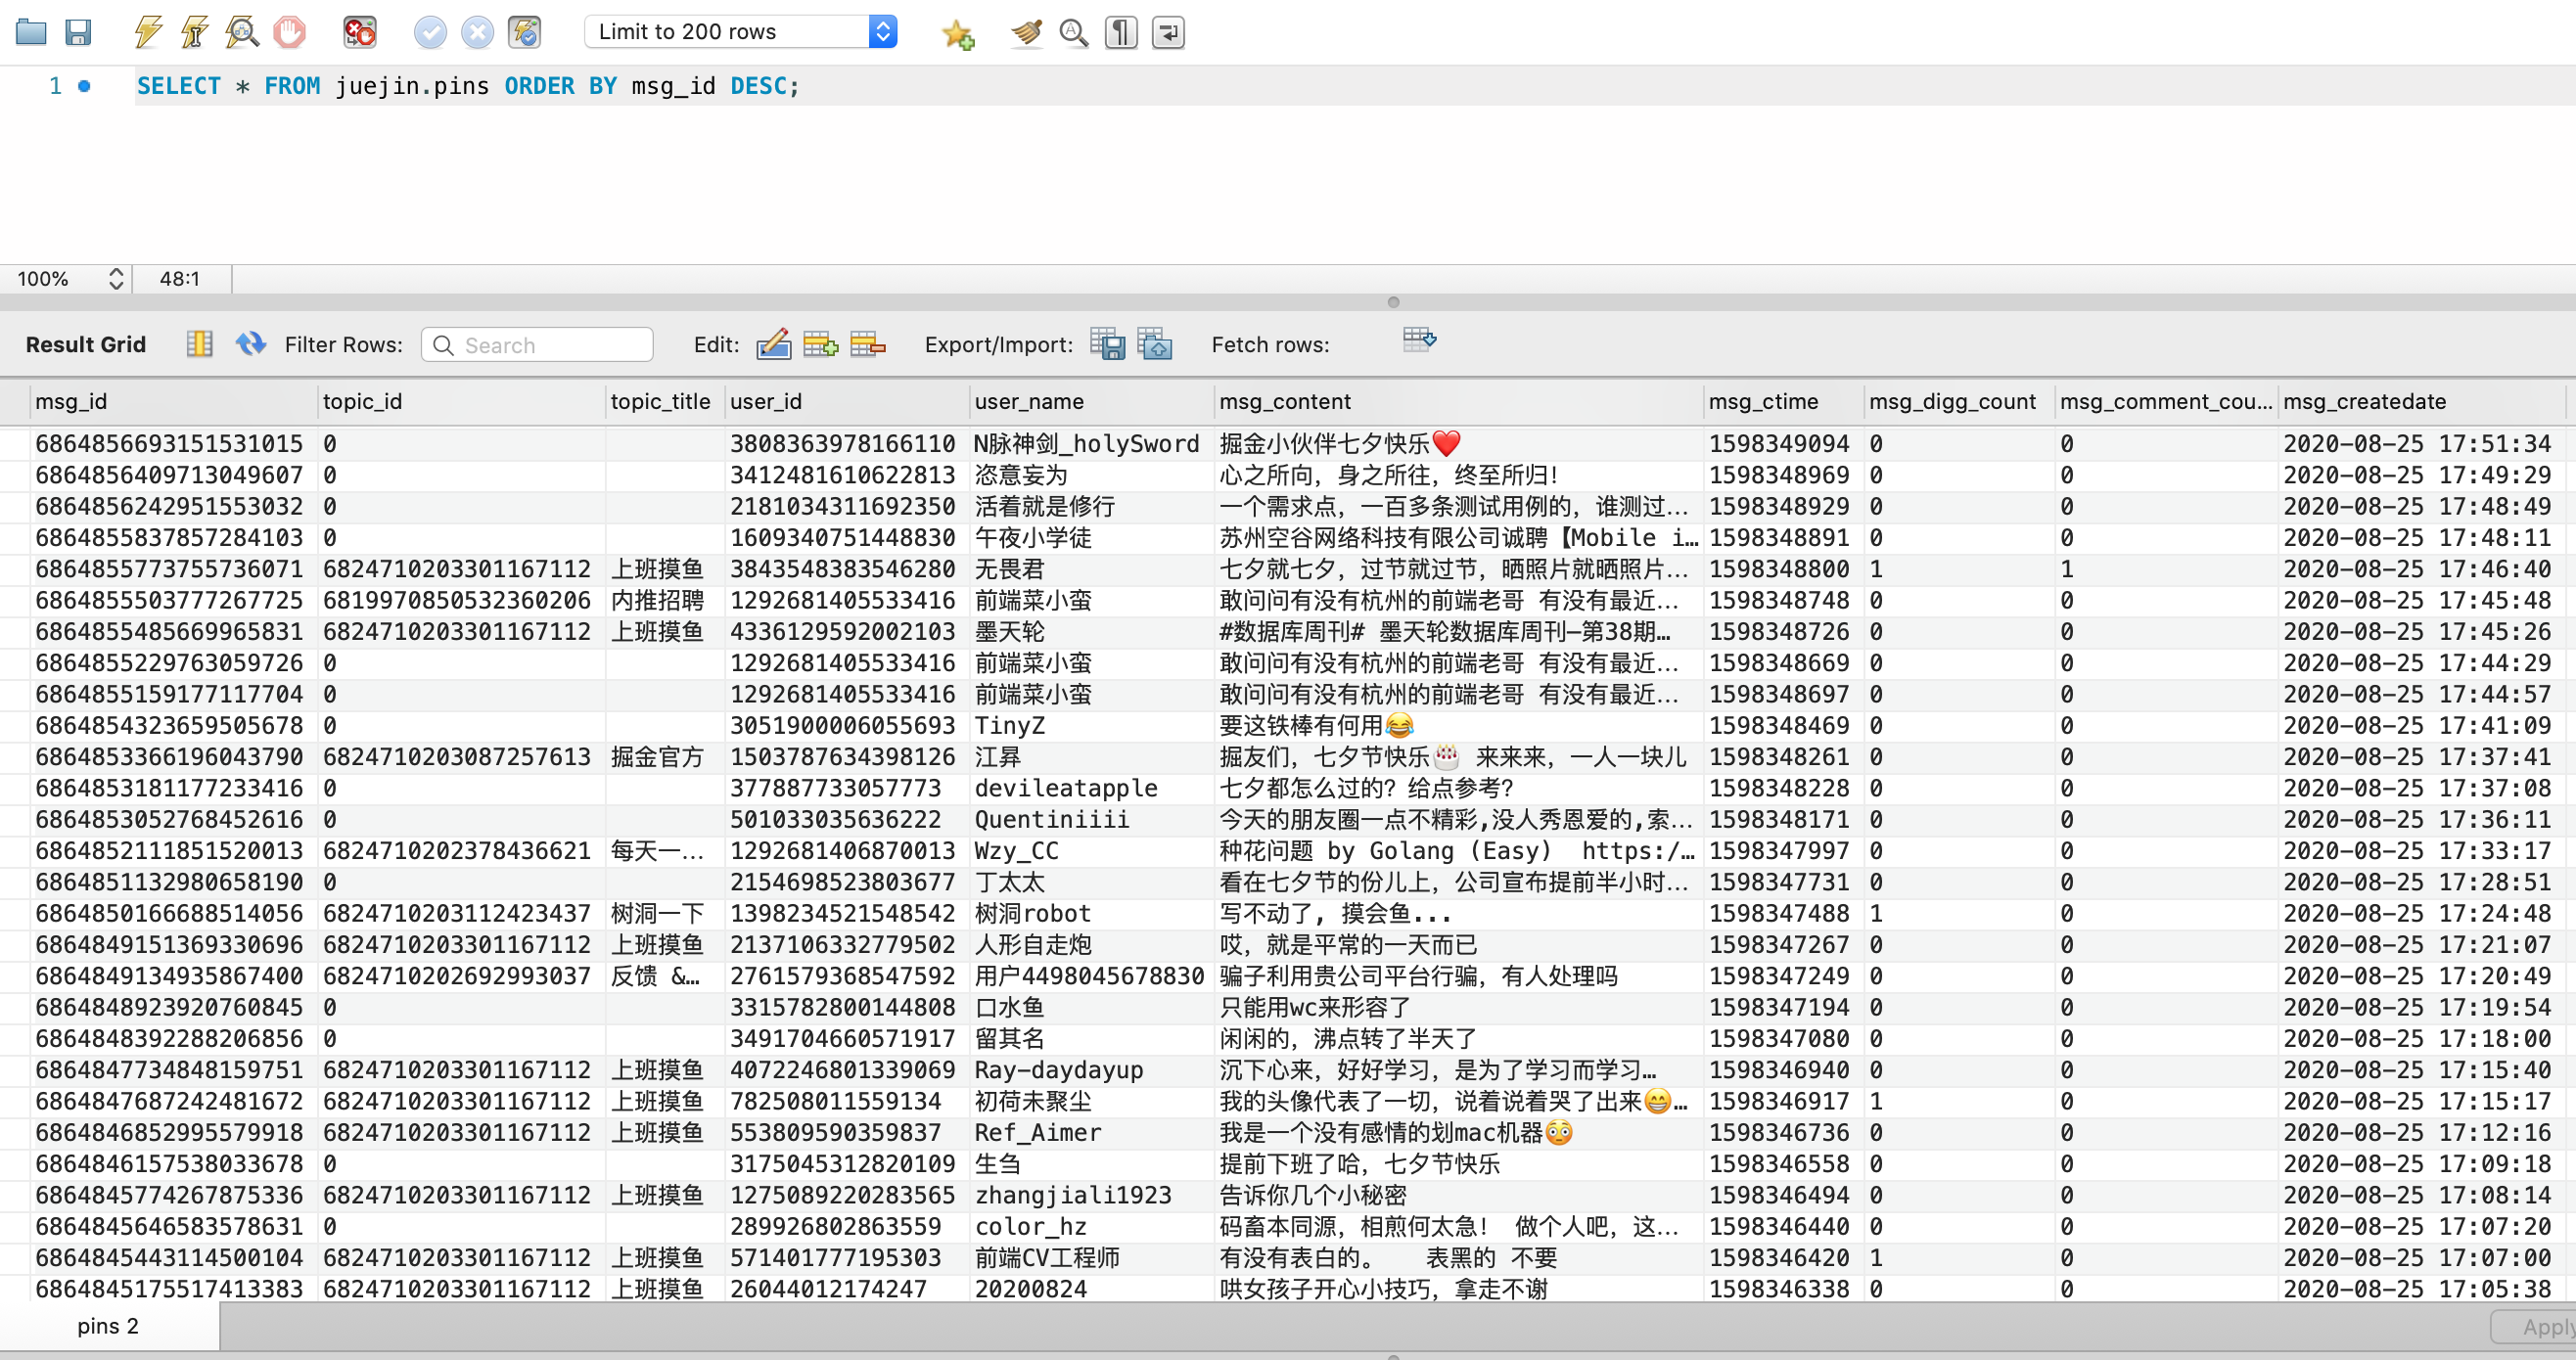Save the script with the floppy disk icon
Viewport: 2576px width, 1360px height.
(78, 32)
